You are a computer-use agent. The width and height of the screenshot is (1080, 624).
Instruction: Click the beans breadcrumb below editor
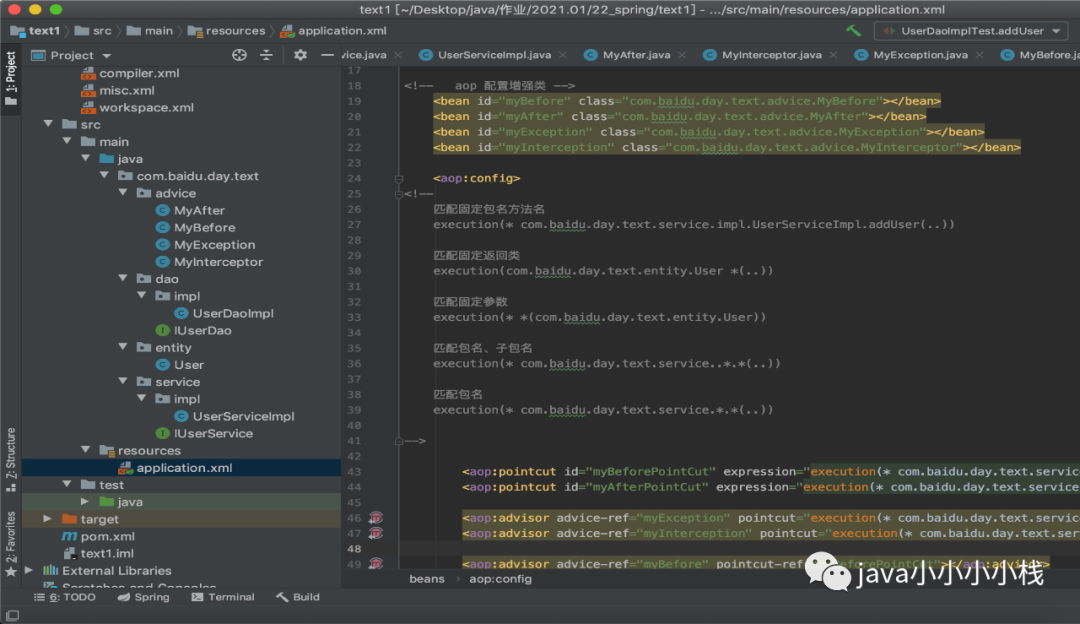[427, 579]
